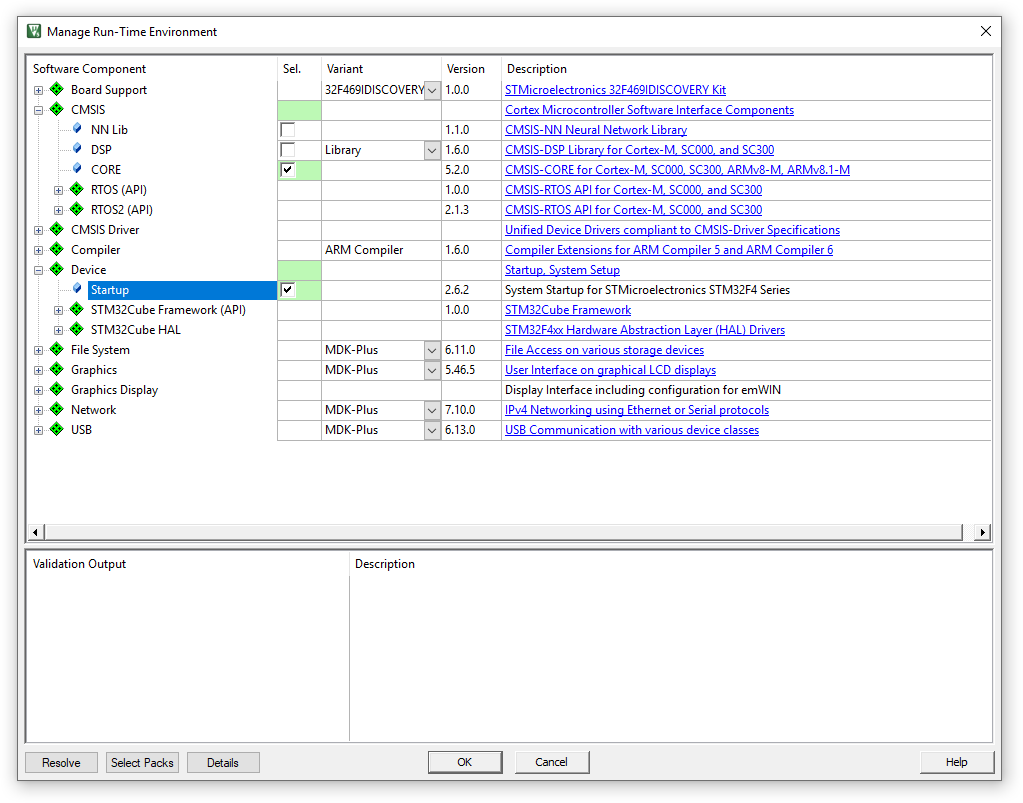The image size is (1023, 803).
Task: Click the Software Component column header
Action: pos(89,68)
